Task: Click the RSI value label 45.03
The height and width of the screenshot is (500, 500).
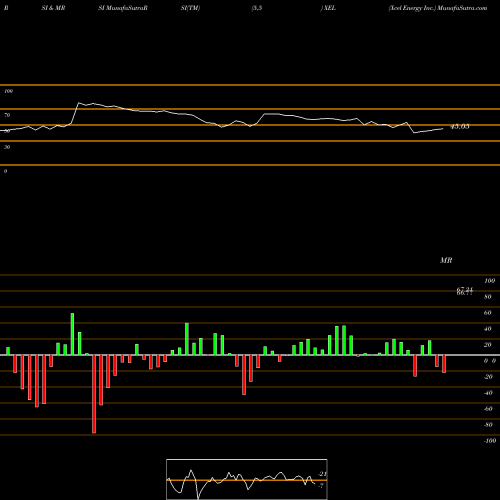Action: 460,127
